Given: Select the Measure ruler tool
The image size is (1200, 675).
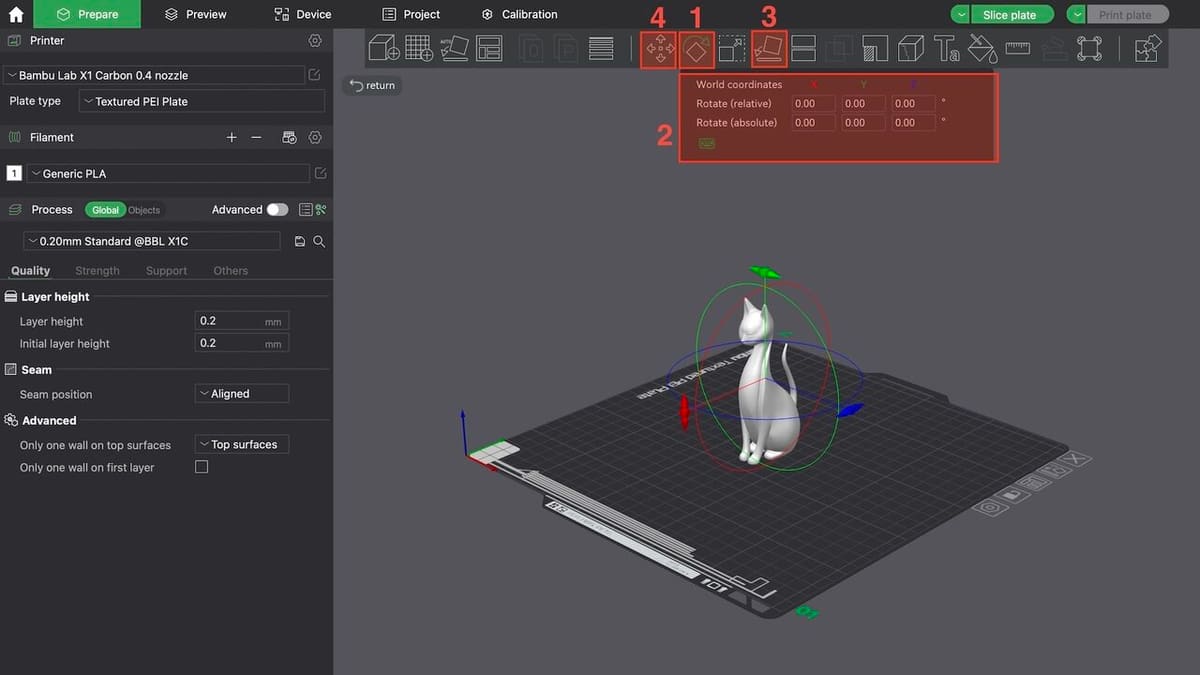Looking at the screenshot, I should click(x=1018, y=48).
